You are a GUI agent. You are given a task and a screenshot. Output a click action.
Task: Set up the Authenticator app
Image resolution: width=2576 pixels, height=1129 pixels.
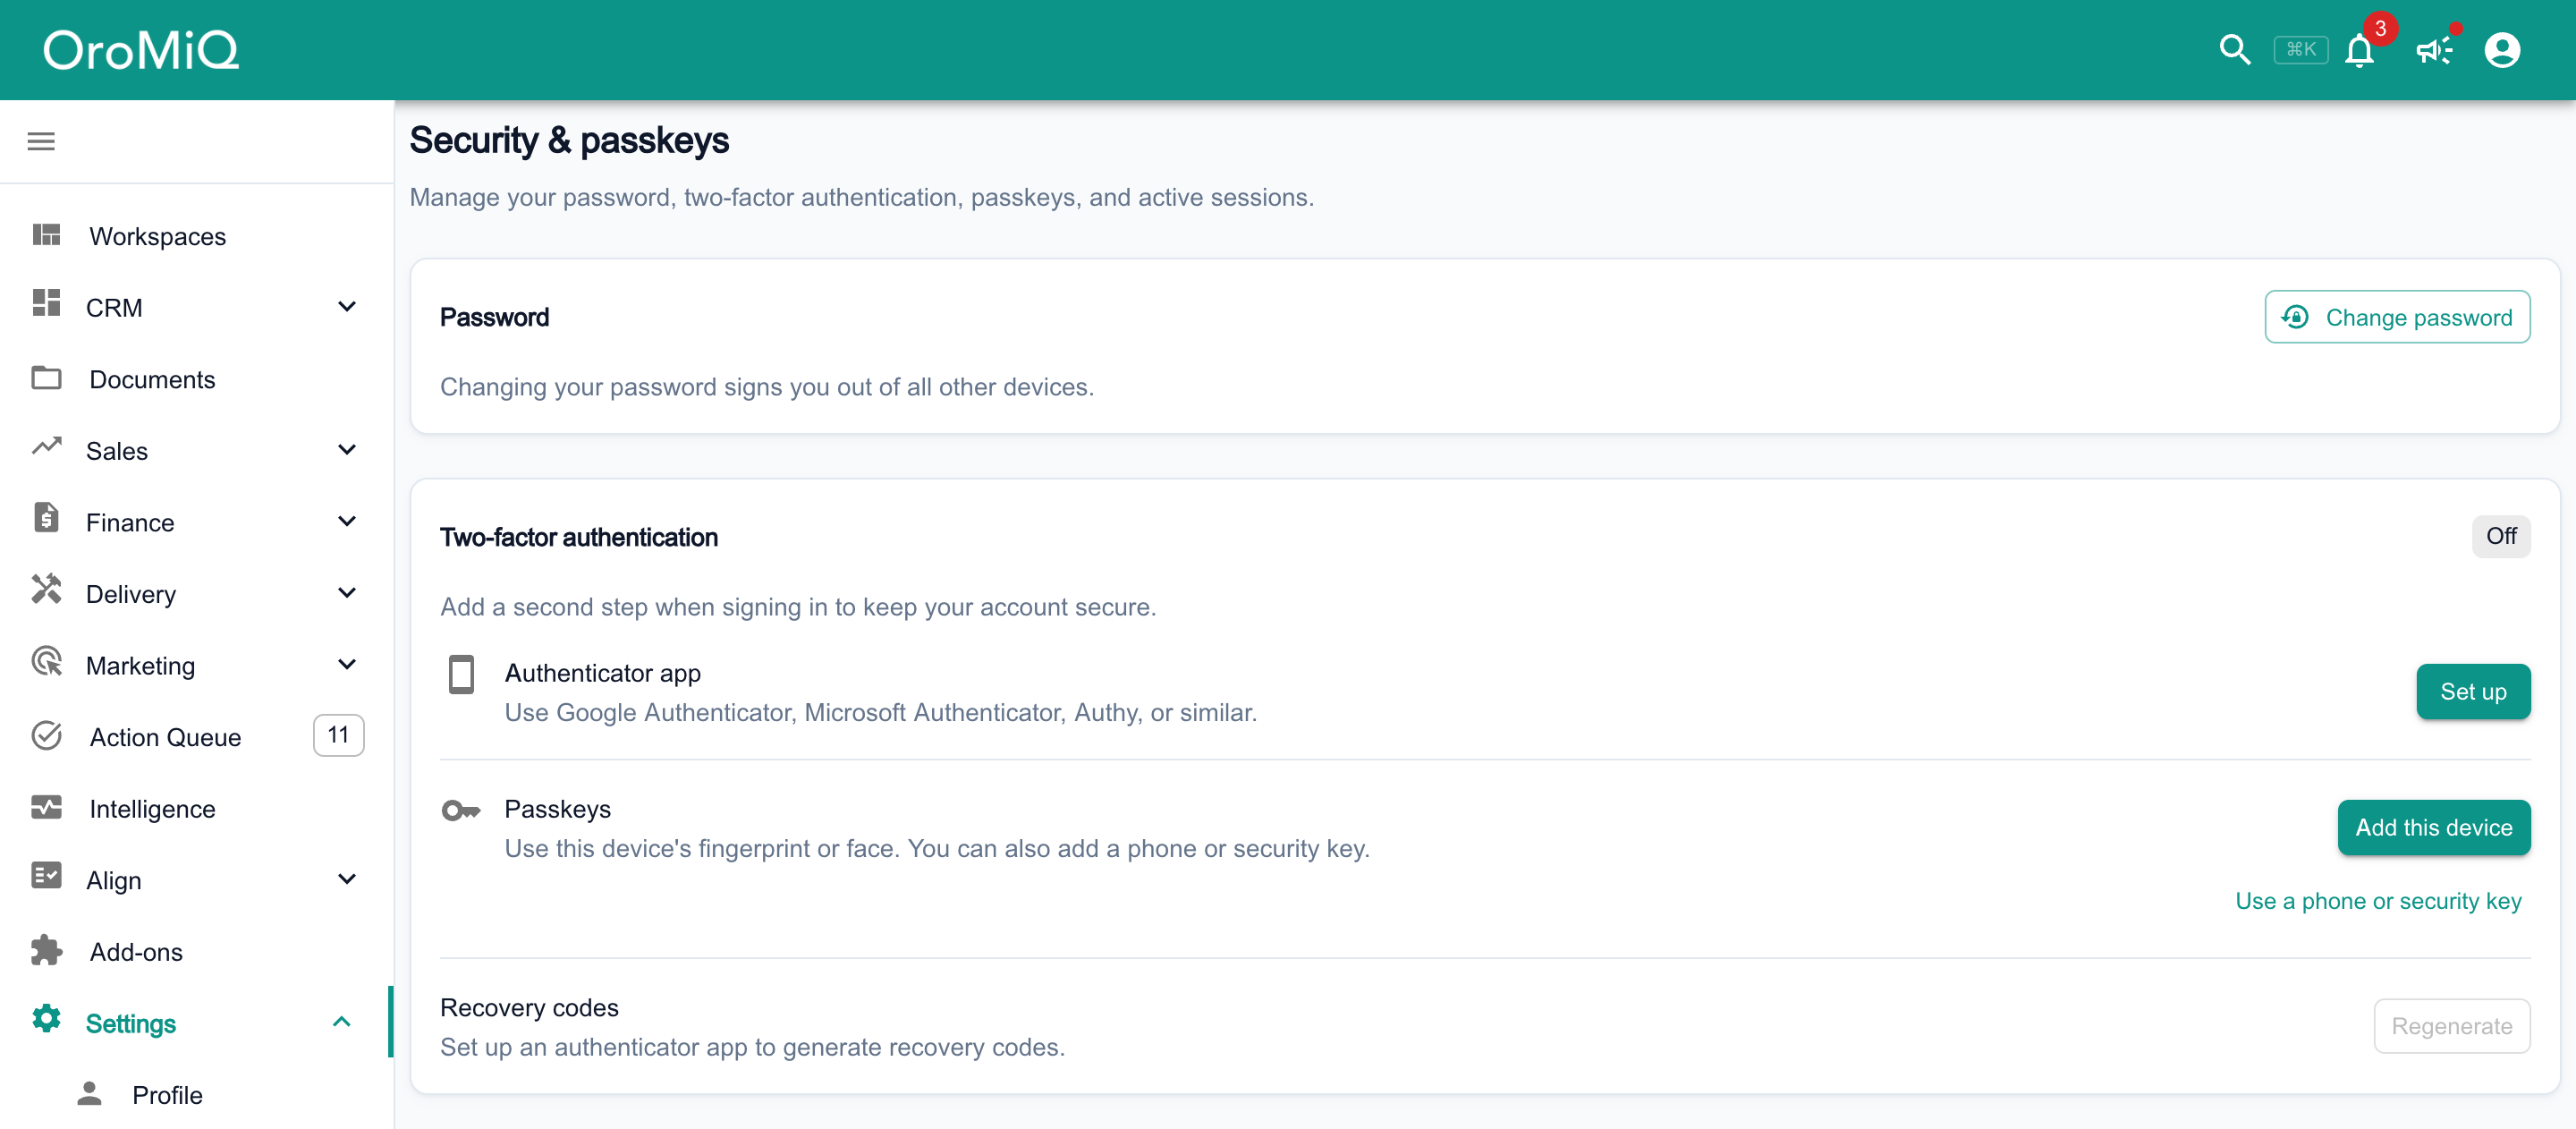click(2473, 692)
